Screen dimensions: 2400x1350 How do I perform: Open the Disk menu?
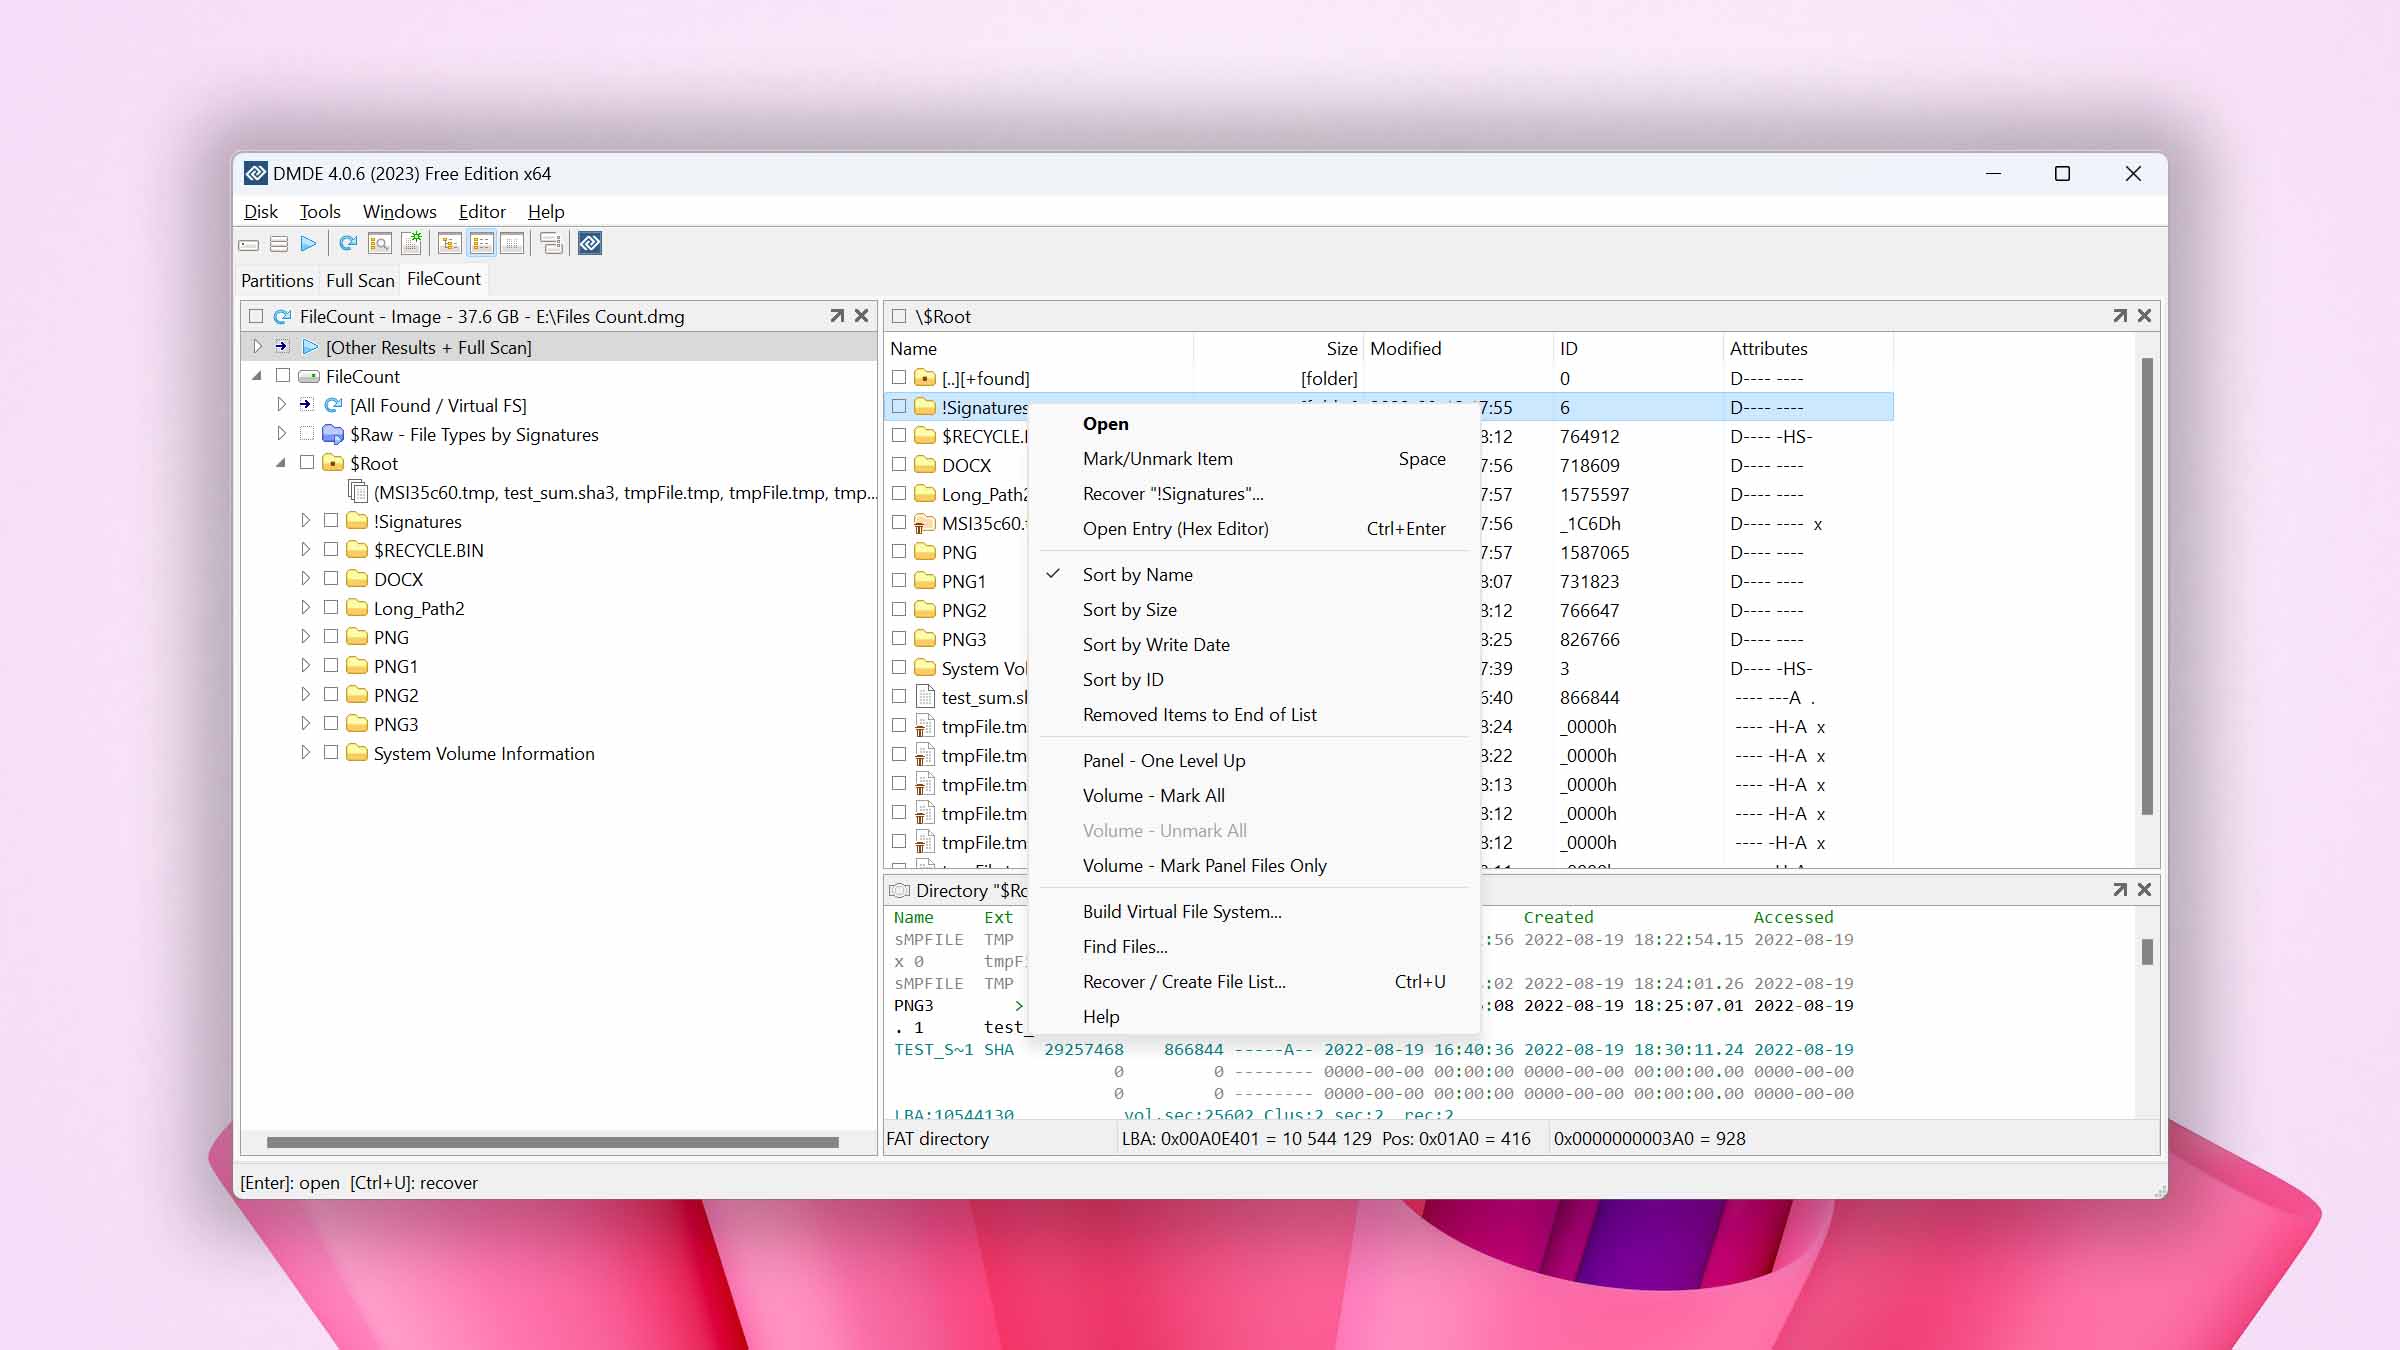[x=261, y=212]
